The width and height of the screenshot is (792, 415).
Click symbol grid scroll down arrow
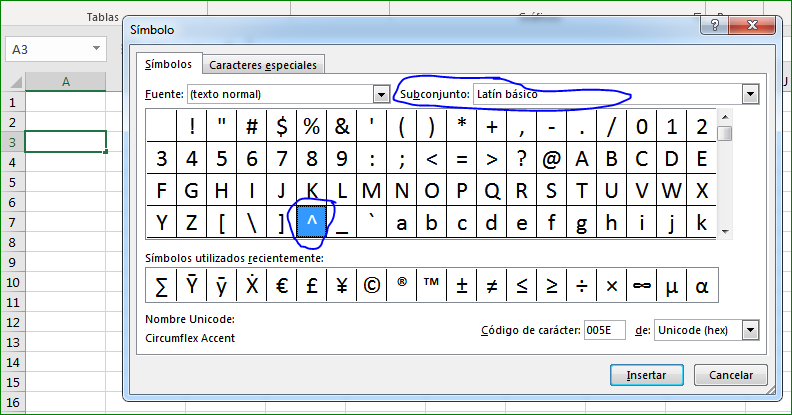(x=725, y=232)
